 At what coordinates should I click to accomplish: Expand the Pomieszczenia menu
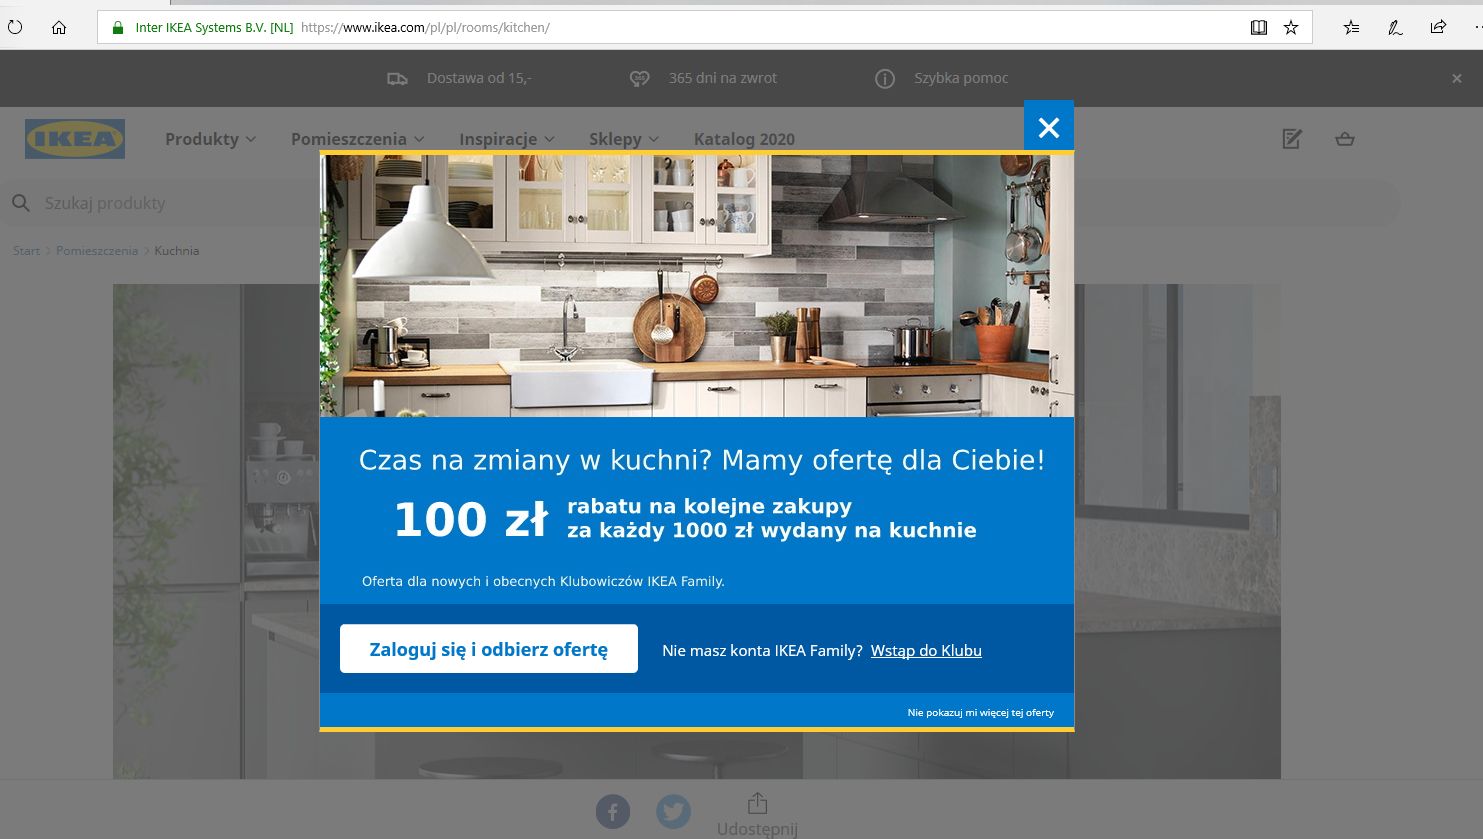tap(358, 139)
